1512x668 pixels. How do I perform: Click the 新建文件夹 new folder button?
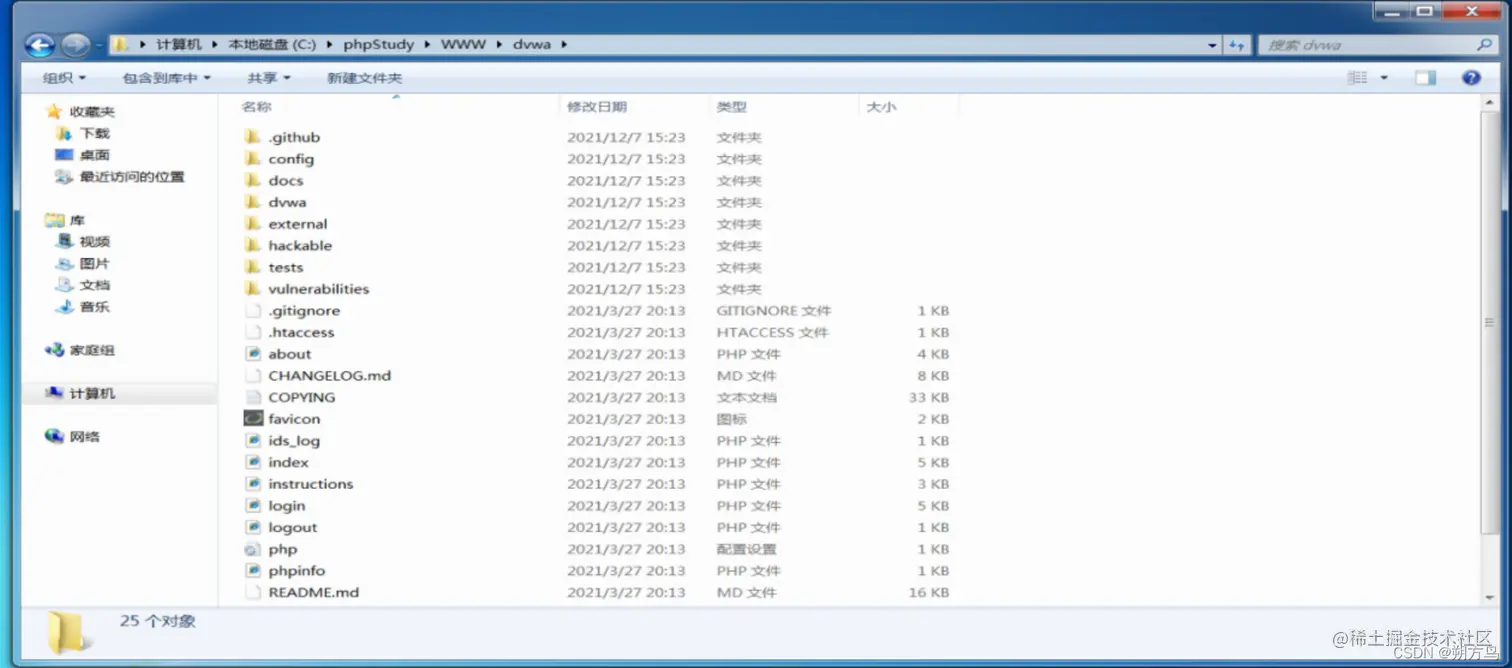(364, 77)
